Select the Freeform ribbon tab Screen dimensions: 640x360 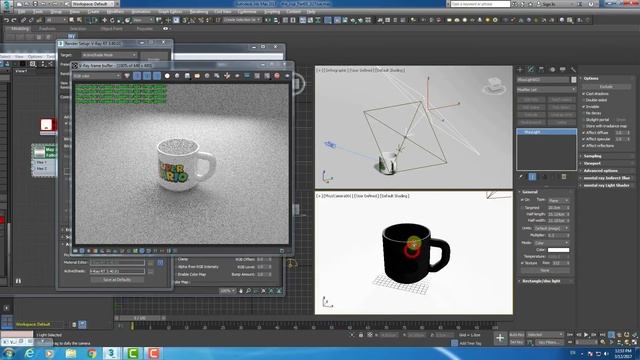point(47,29)
